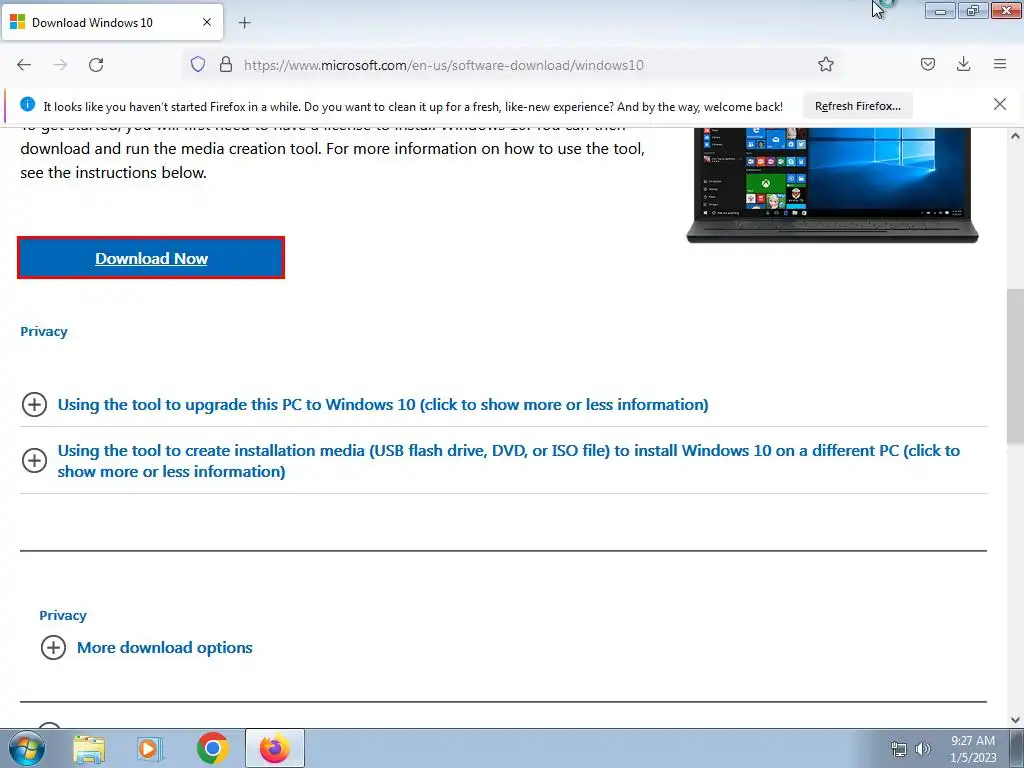The image size is (1024, 768).
Task: Click the Firefox taskbar icon
Action: (x=275, y=748)
